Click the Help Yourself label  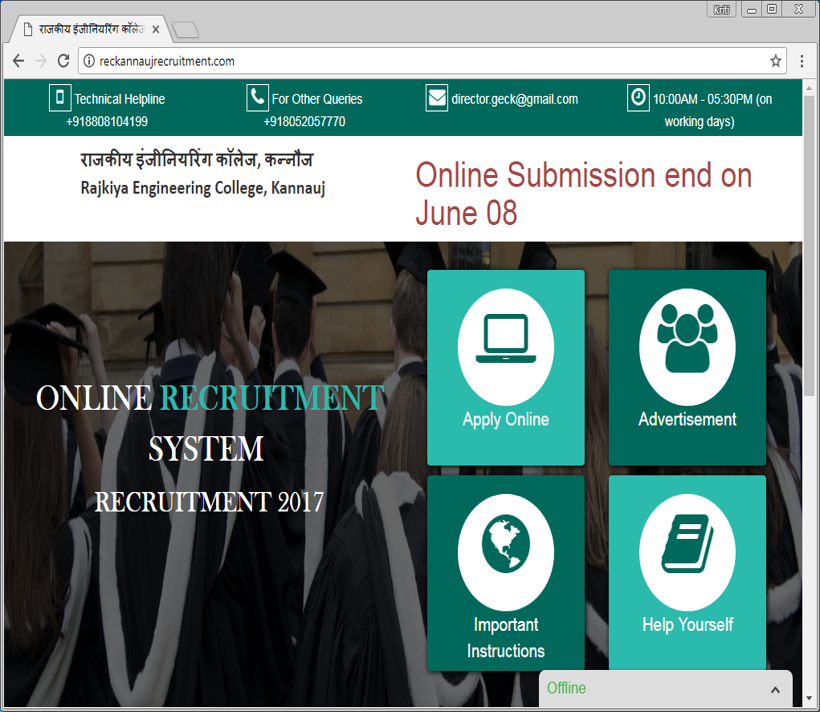tap(687, 625)
